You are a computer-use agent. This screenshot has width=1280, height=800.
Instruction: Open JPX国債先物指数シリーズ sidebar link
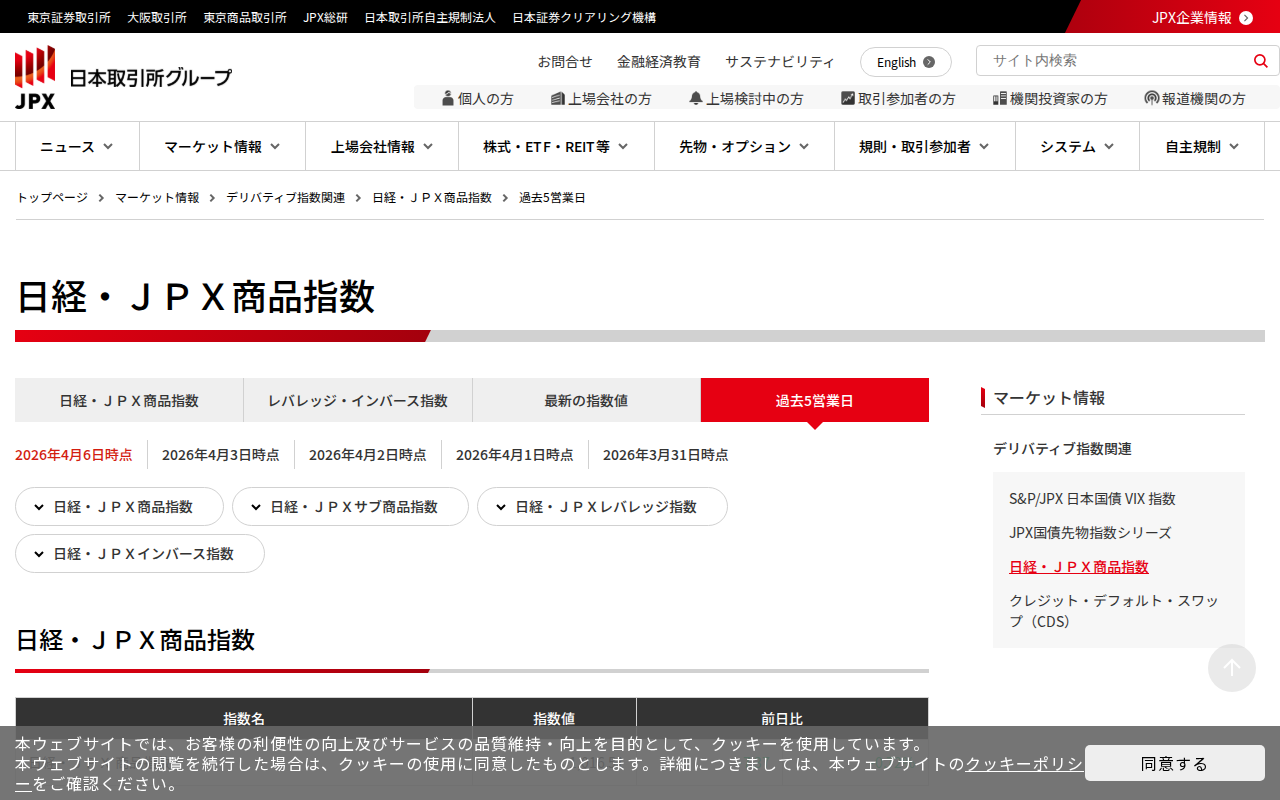pyautogui.click(x=1090, y=533)
